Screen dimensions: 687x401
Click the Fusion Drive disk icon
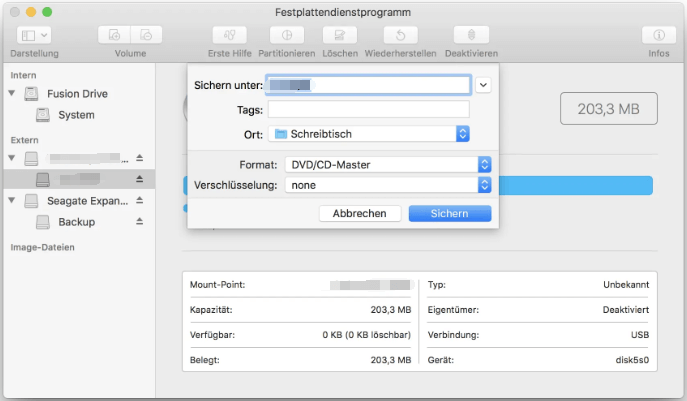point(31,93)
